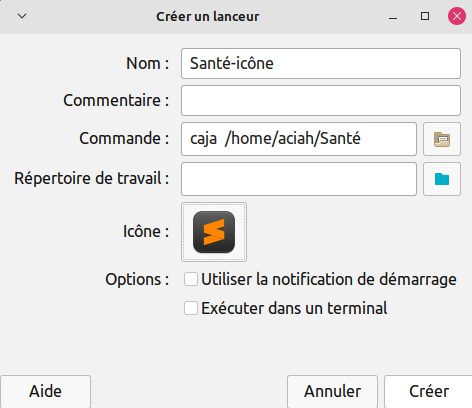Close the dialog with the red X
This screenshot has width=472, height=408.
tap(457, 16)
